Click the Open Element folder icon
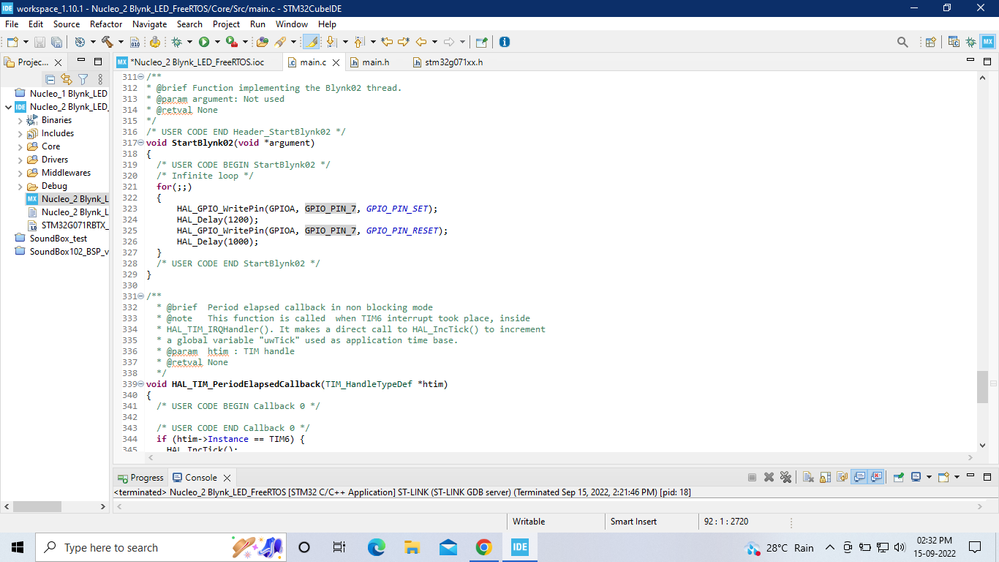The width and height of the screenshot is (999, 562). (x=262, y=42)
